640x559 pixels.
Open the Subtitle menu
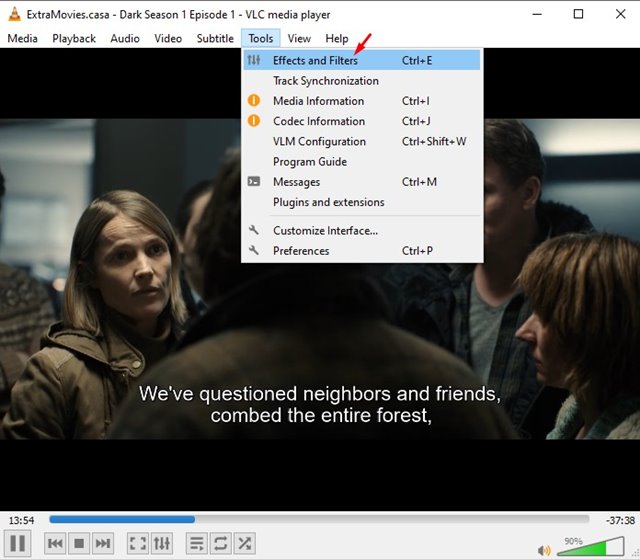point(215,38)
